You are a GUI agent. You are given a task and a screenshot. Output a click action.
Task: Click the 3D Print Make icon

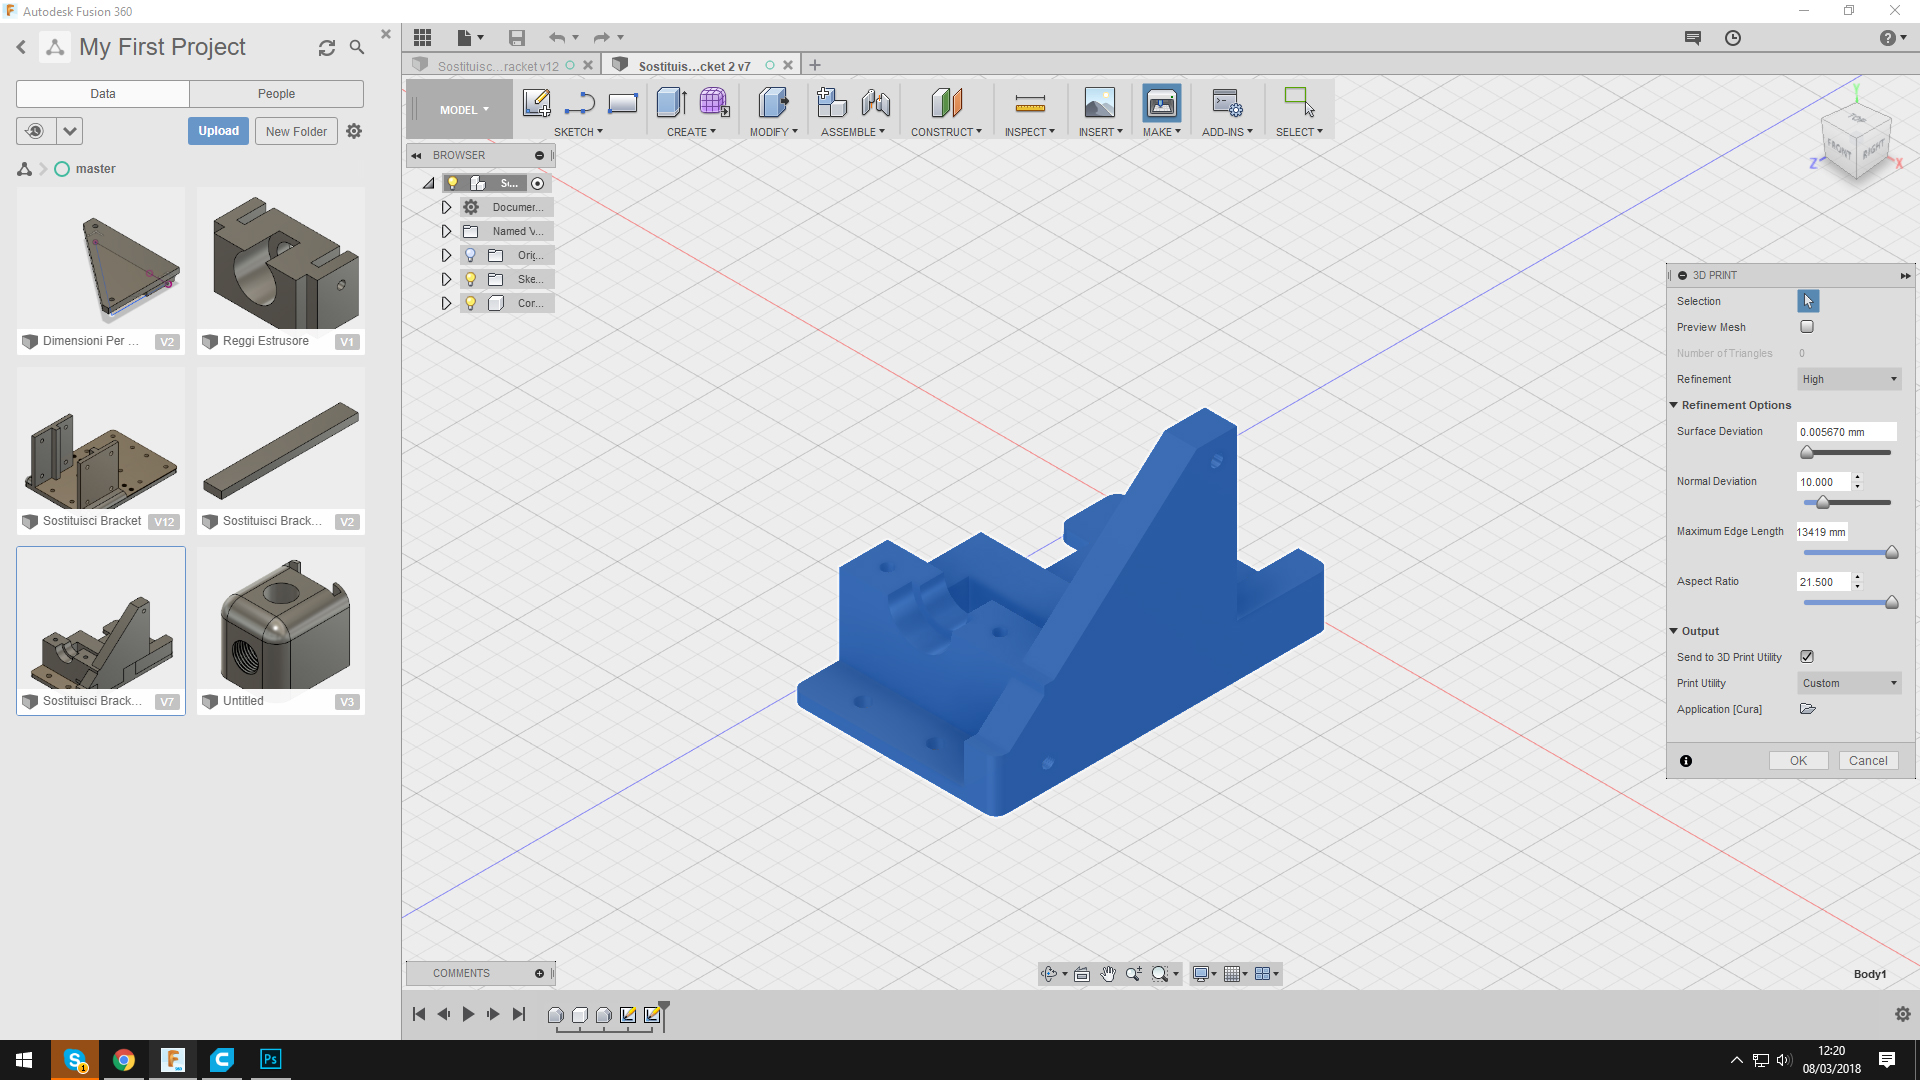[x=1161, y=103]
